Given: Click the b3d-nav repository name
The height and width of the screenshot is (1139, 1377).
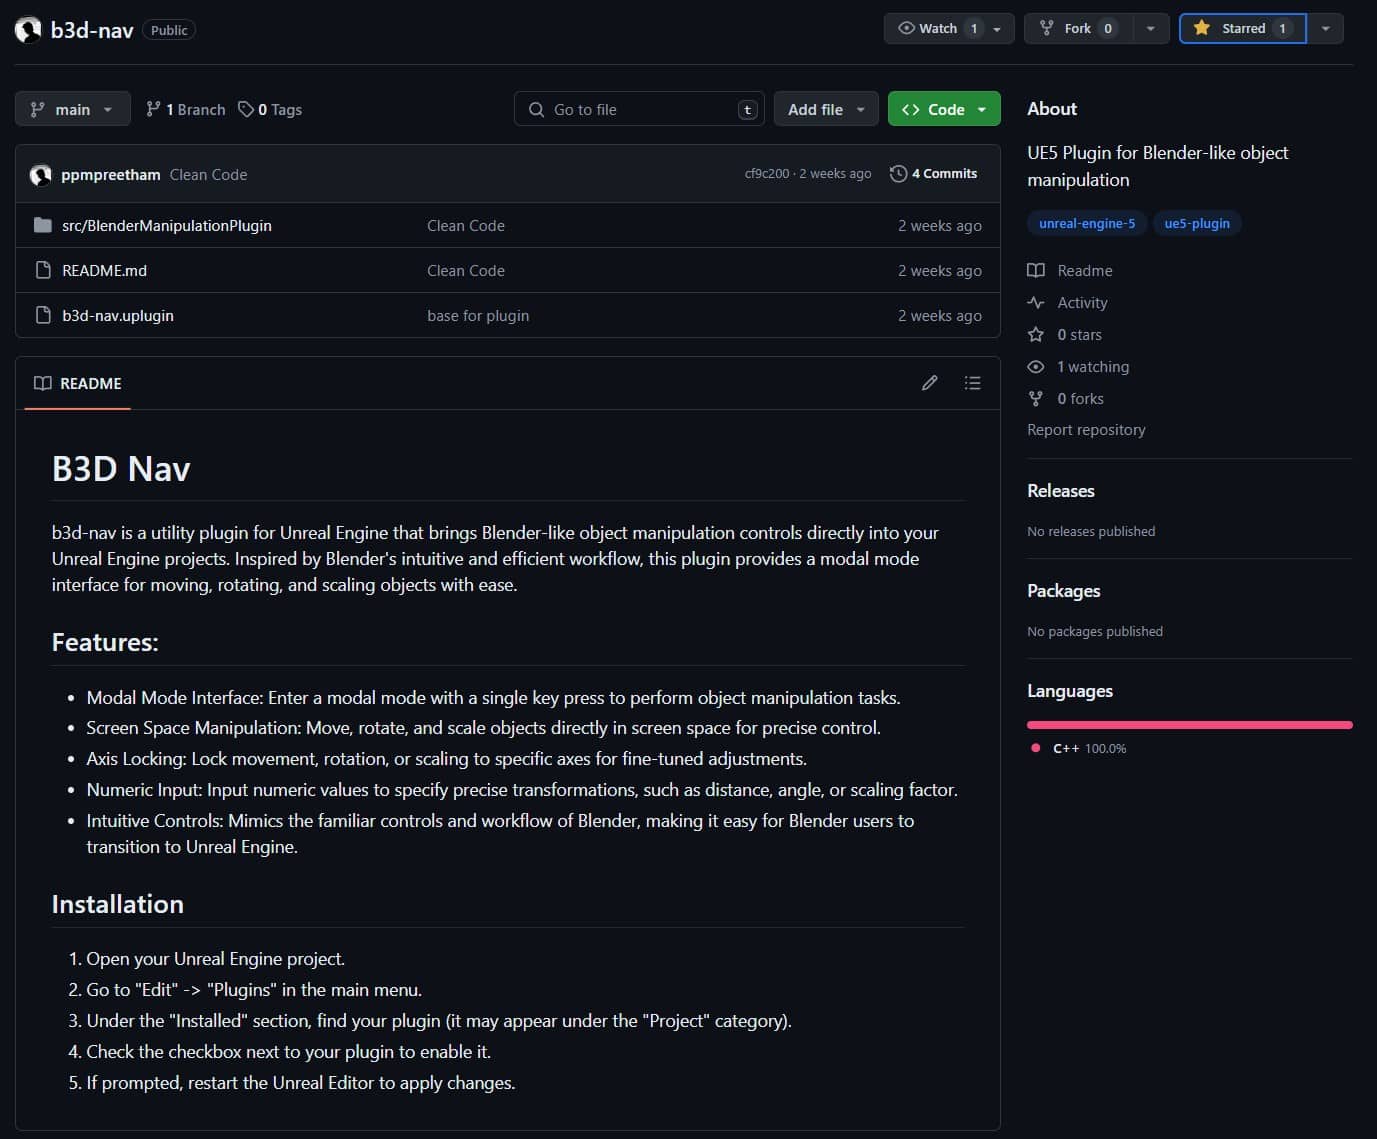Looking at the screenshot, I should 92,30.
